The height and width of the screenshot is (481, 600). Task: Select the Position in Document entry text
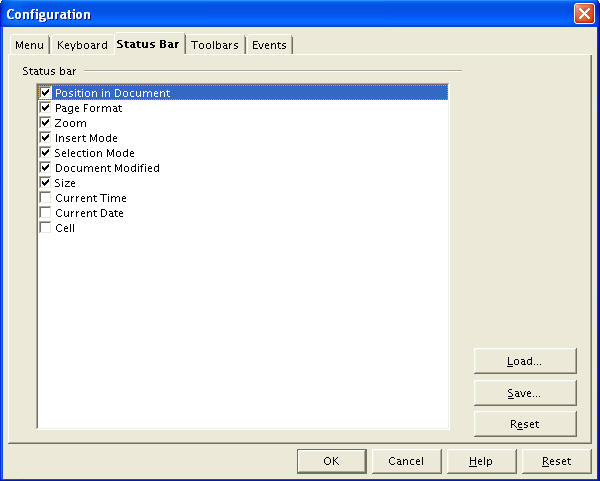pyautogui.click(x=112, y=93)
